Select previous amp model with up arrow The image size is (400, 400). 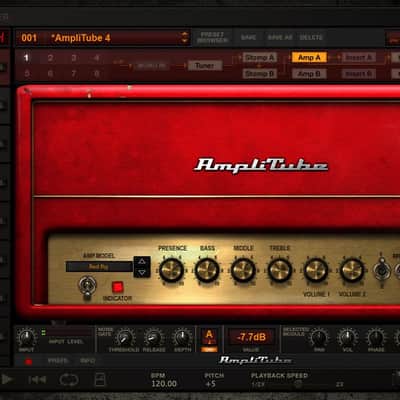coord(142,262)
